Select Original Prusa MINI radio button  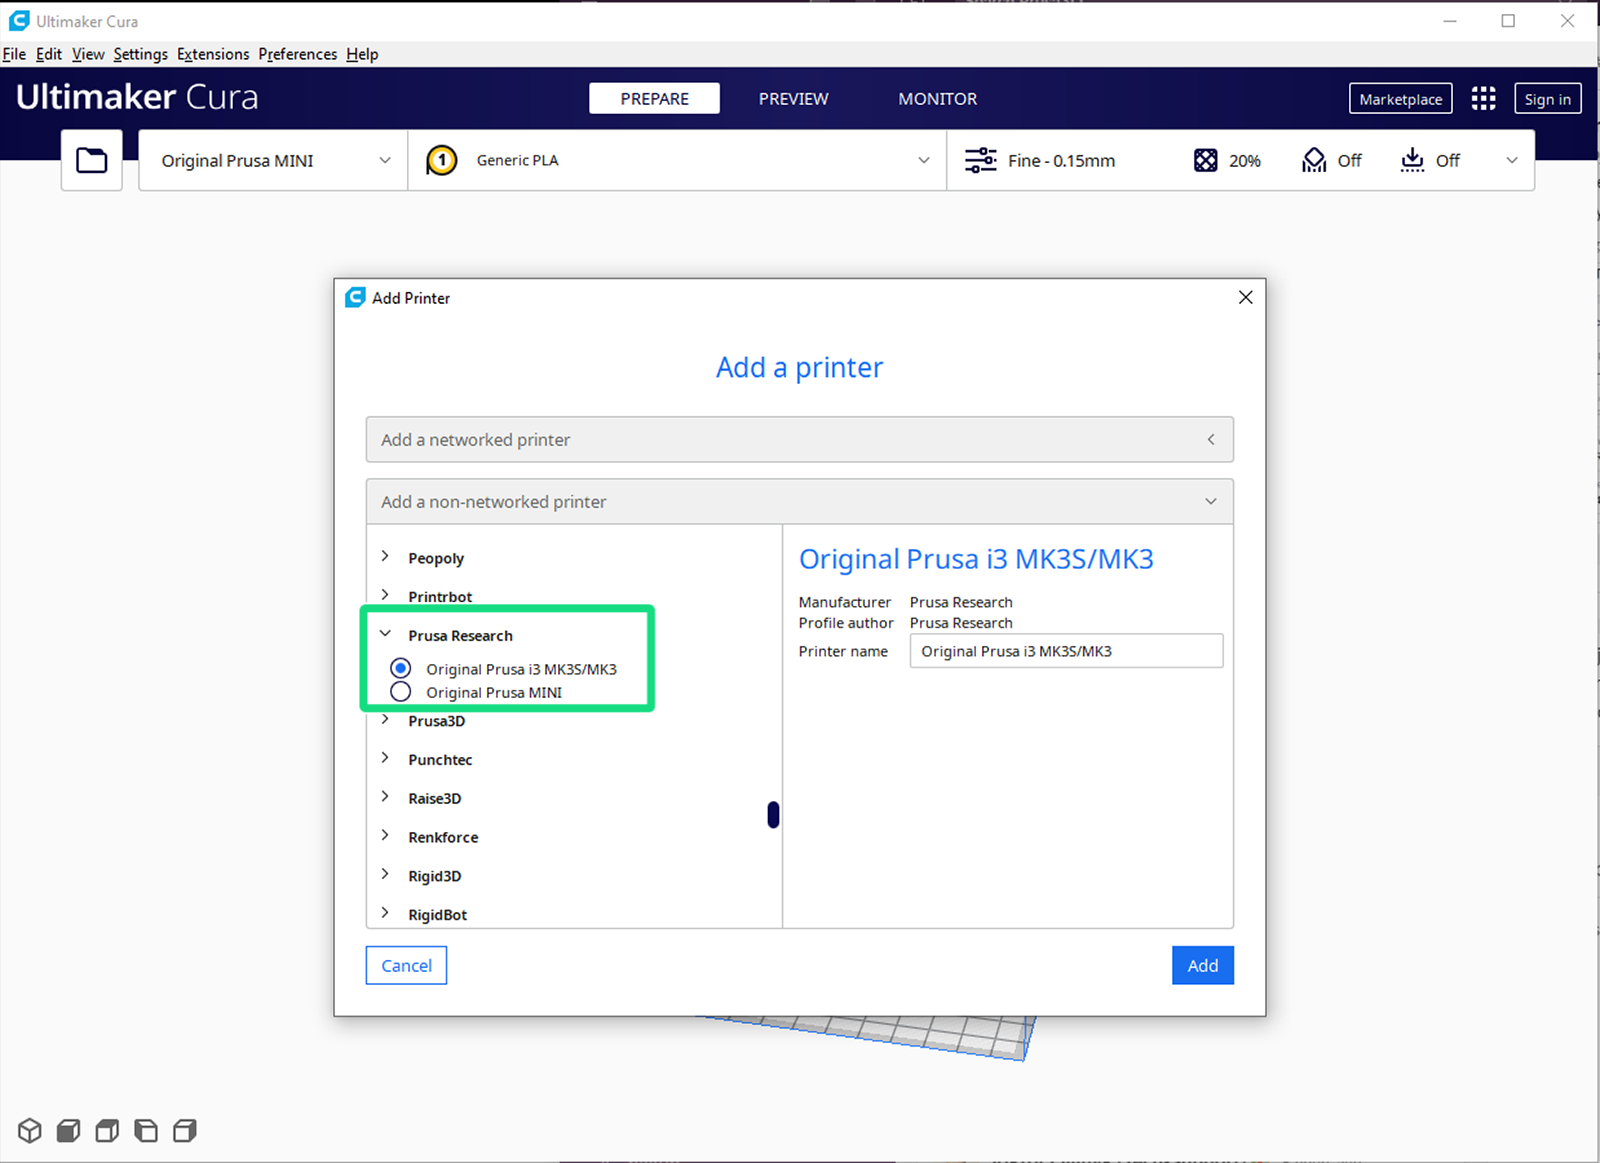tap(401, 692)
